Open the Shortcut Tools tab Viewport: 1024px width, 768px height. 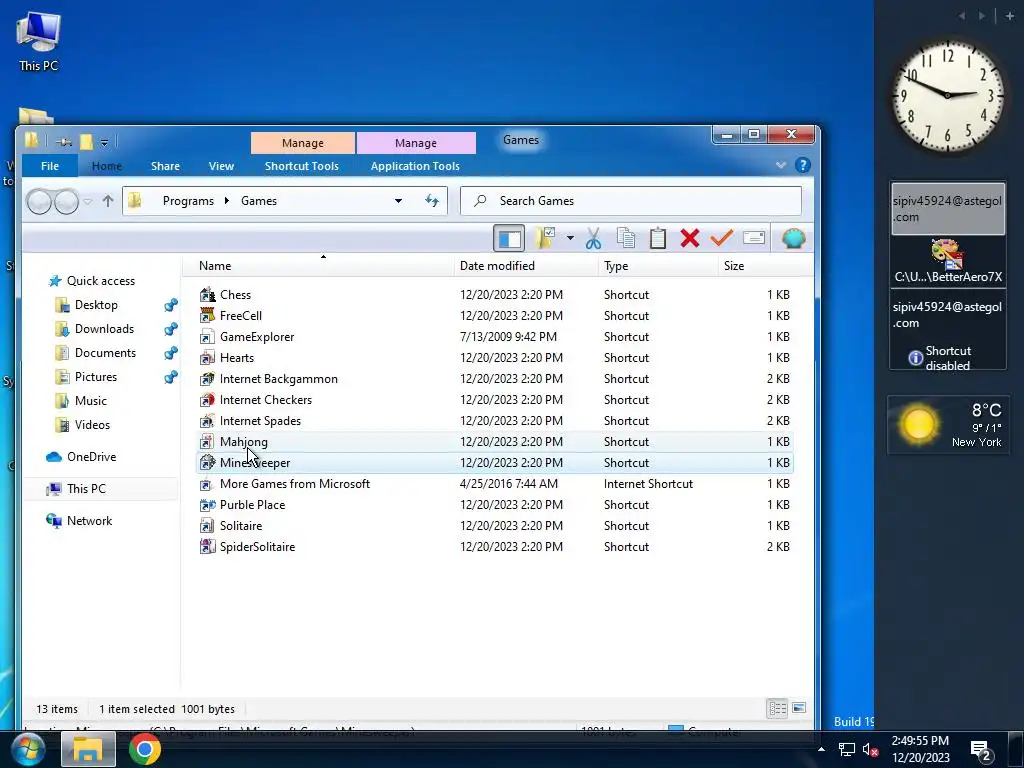click(x=302, y=166)
